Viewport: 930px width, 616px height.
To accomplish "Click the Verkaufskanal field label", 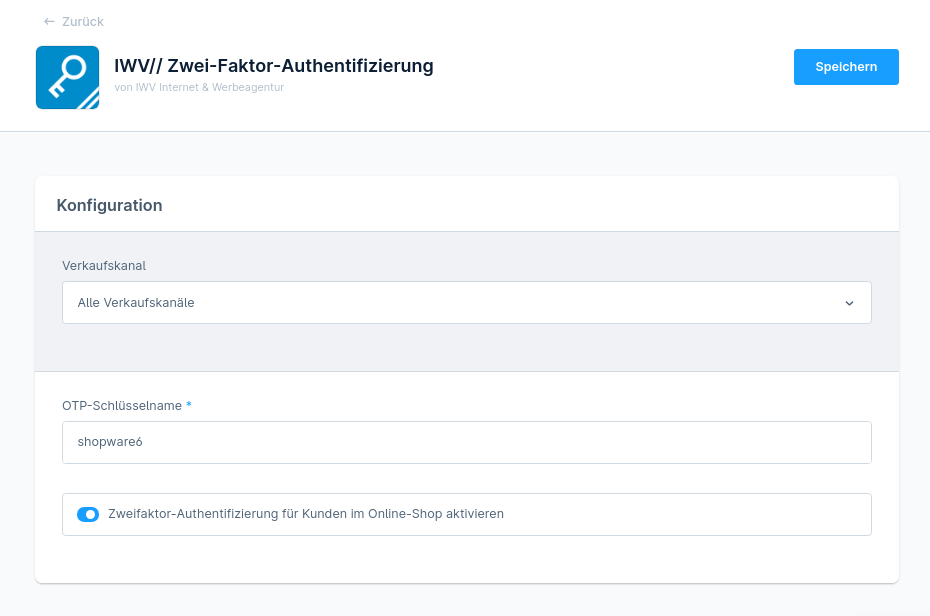I will (104, 266).
